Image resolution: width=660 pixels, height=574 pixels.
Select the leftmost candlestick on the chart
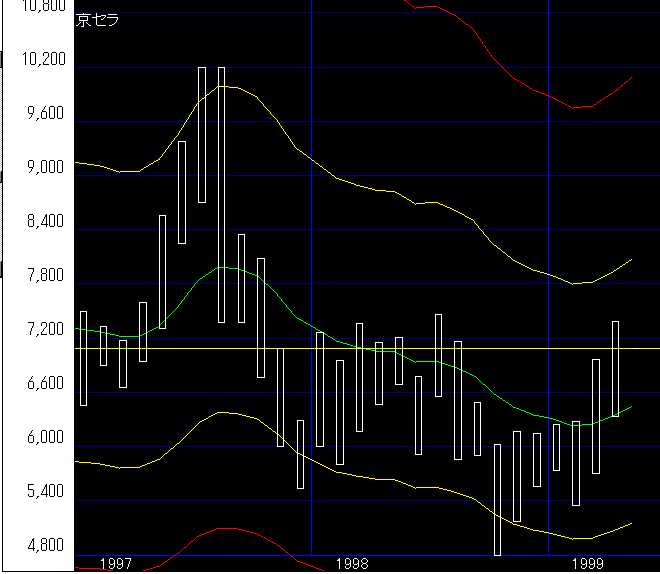83,358
